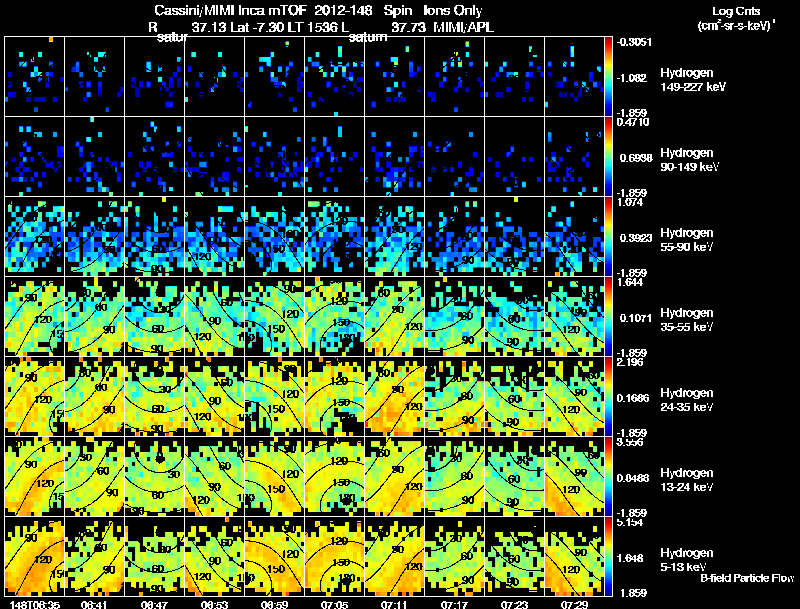
Task: Select the Hydrogen 13-24 keV row label
Action: pyautogui.click(x=687, y=480)
